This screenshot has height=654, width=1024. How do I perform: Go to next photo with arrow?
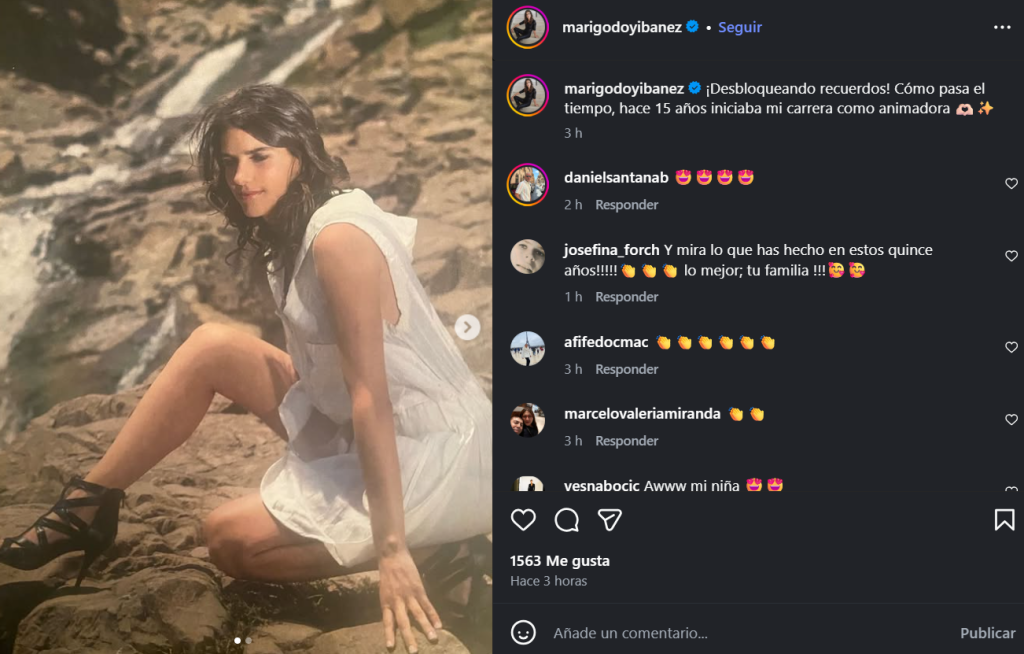point(467,327)
